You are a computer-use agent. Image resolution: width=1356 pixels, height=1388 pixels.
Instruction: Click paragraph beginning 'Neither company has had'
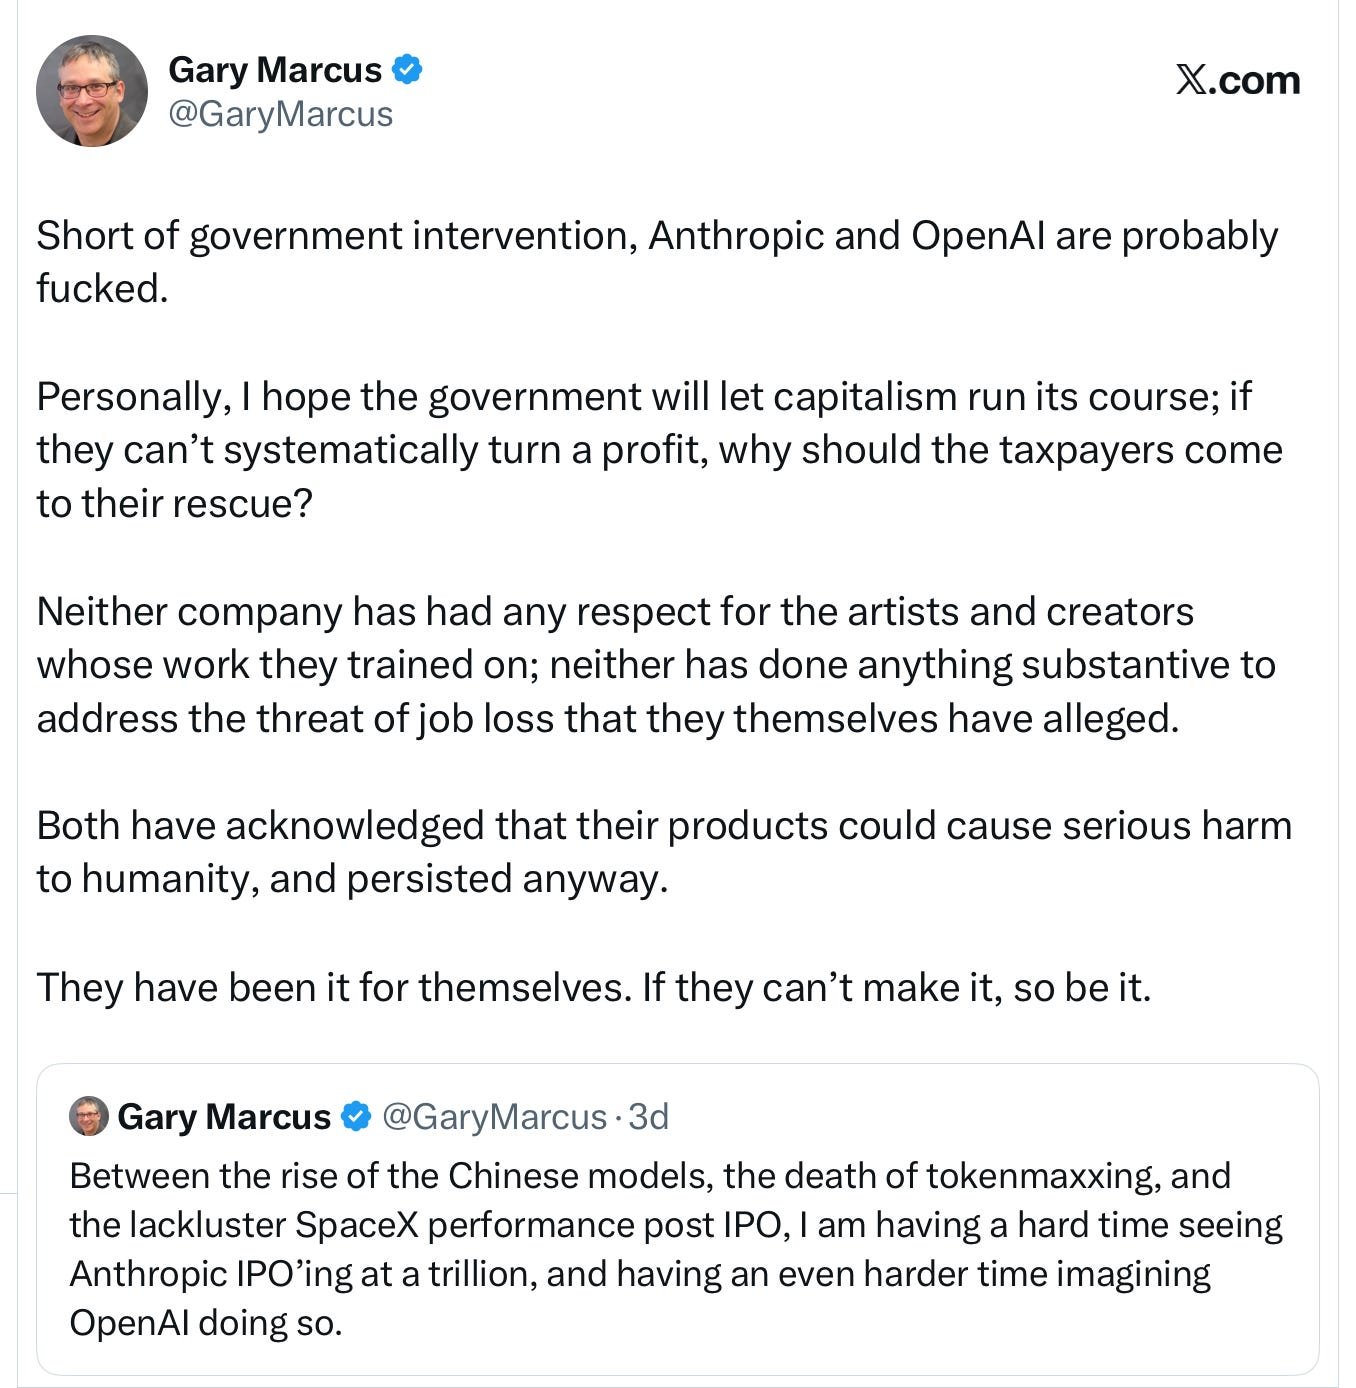pos(656,665)
